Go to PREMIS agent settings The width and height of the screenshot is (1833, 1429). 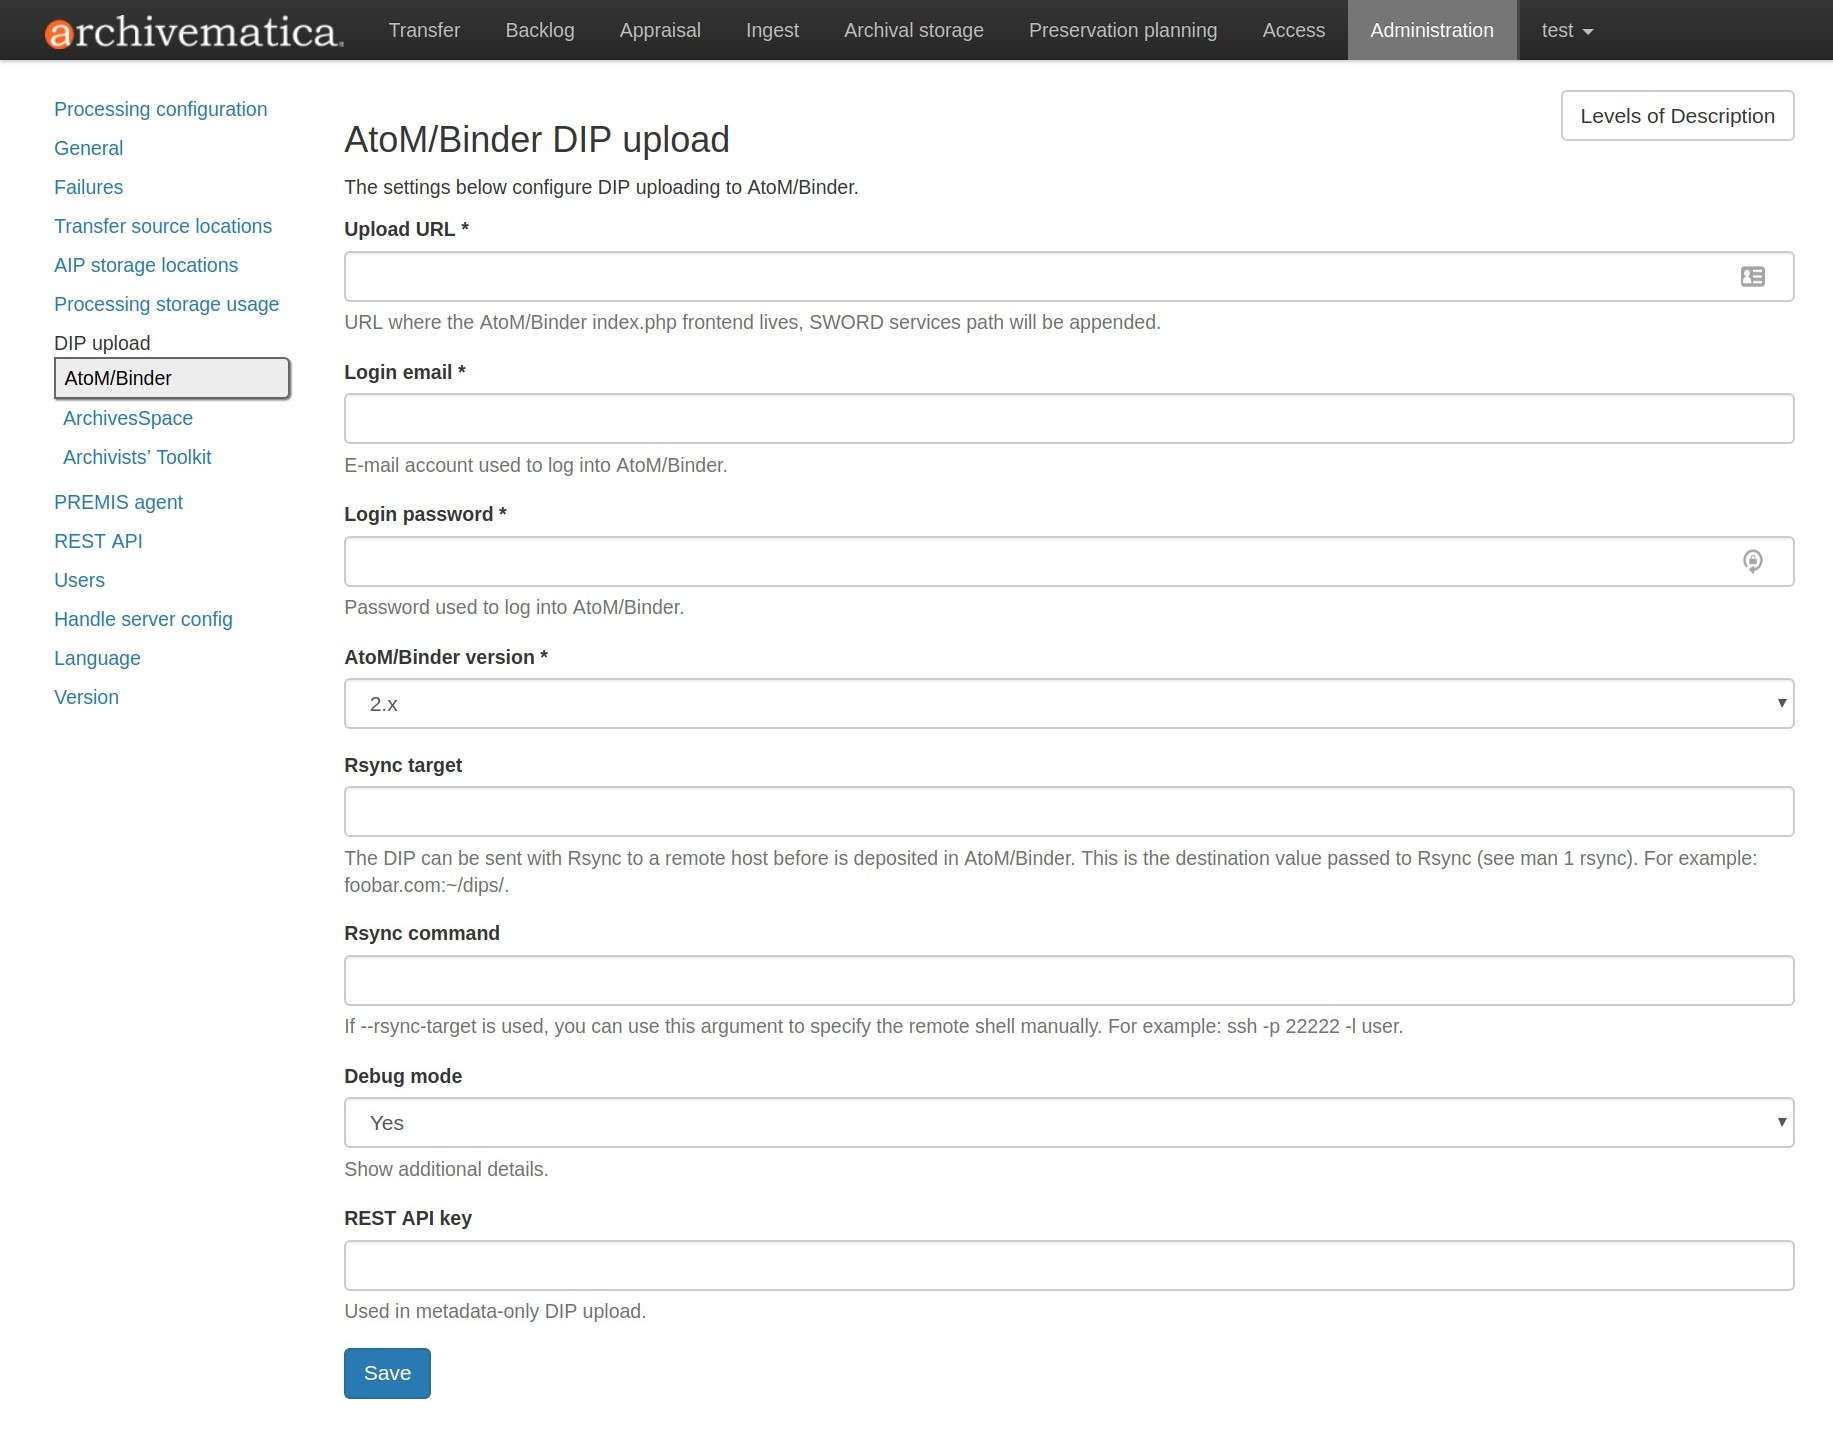[x=118, y=502]
